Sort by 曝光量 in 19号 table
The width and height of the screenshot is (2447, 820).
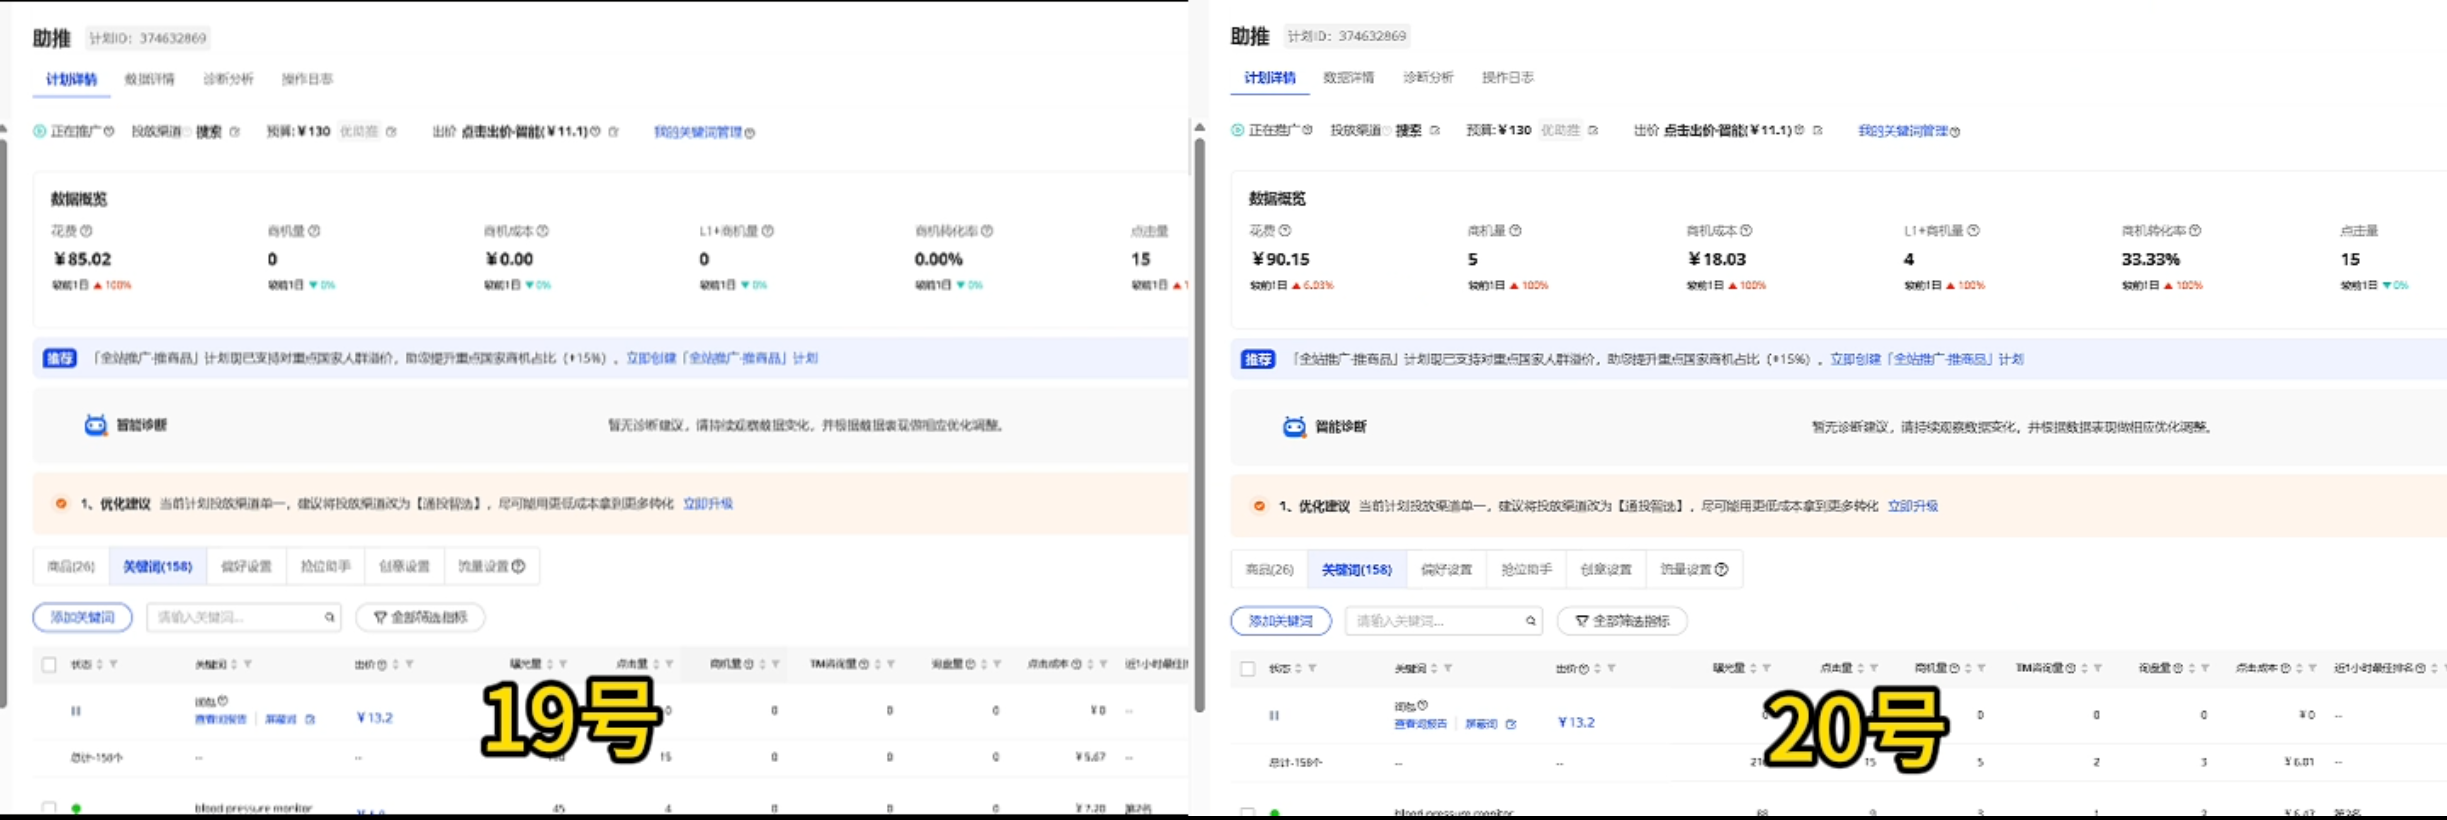click(x=550, y=664)
